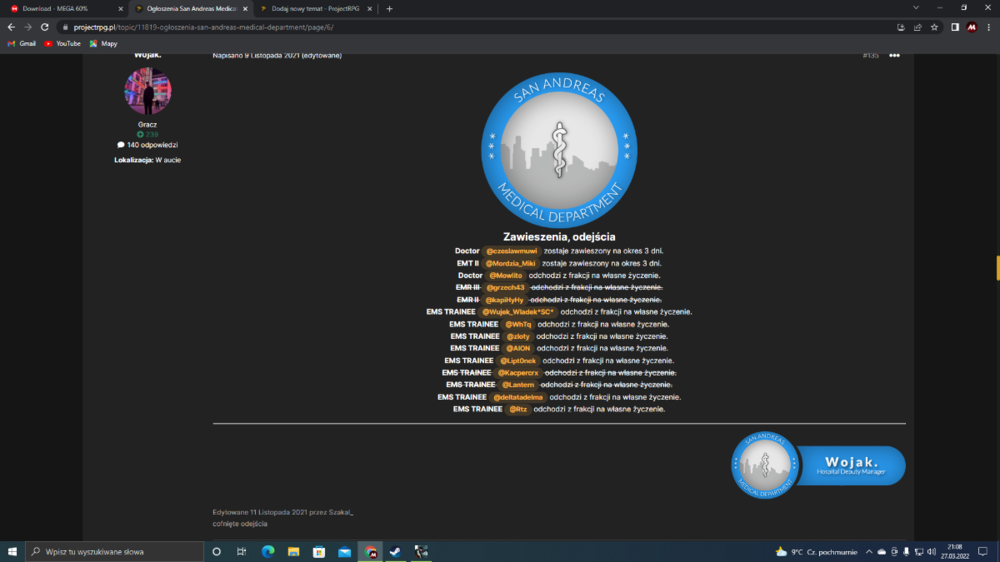1000x562 pixels.
Task: Open the red M profile avatar
Action: (971, 27)
